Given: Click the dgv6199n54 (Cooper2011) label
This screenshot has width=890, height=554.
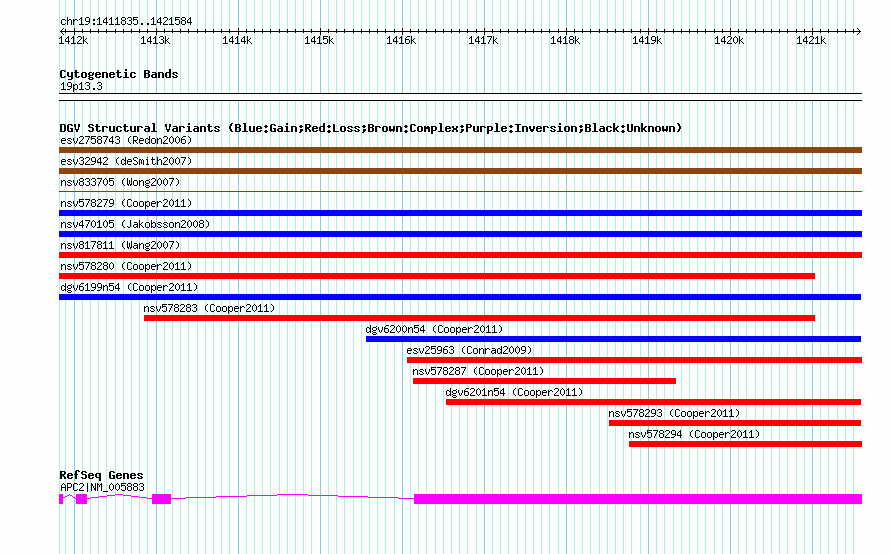Looking at the screenshot, I should (x=129, y=287).
